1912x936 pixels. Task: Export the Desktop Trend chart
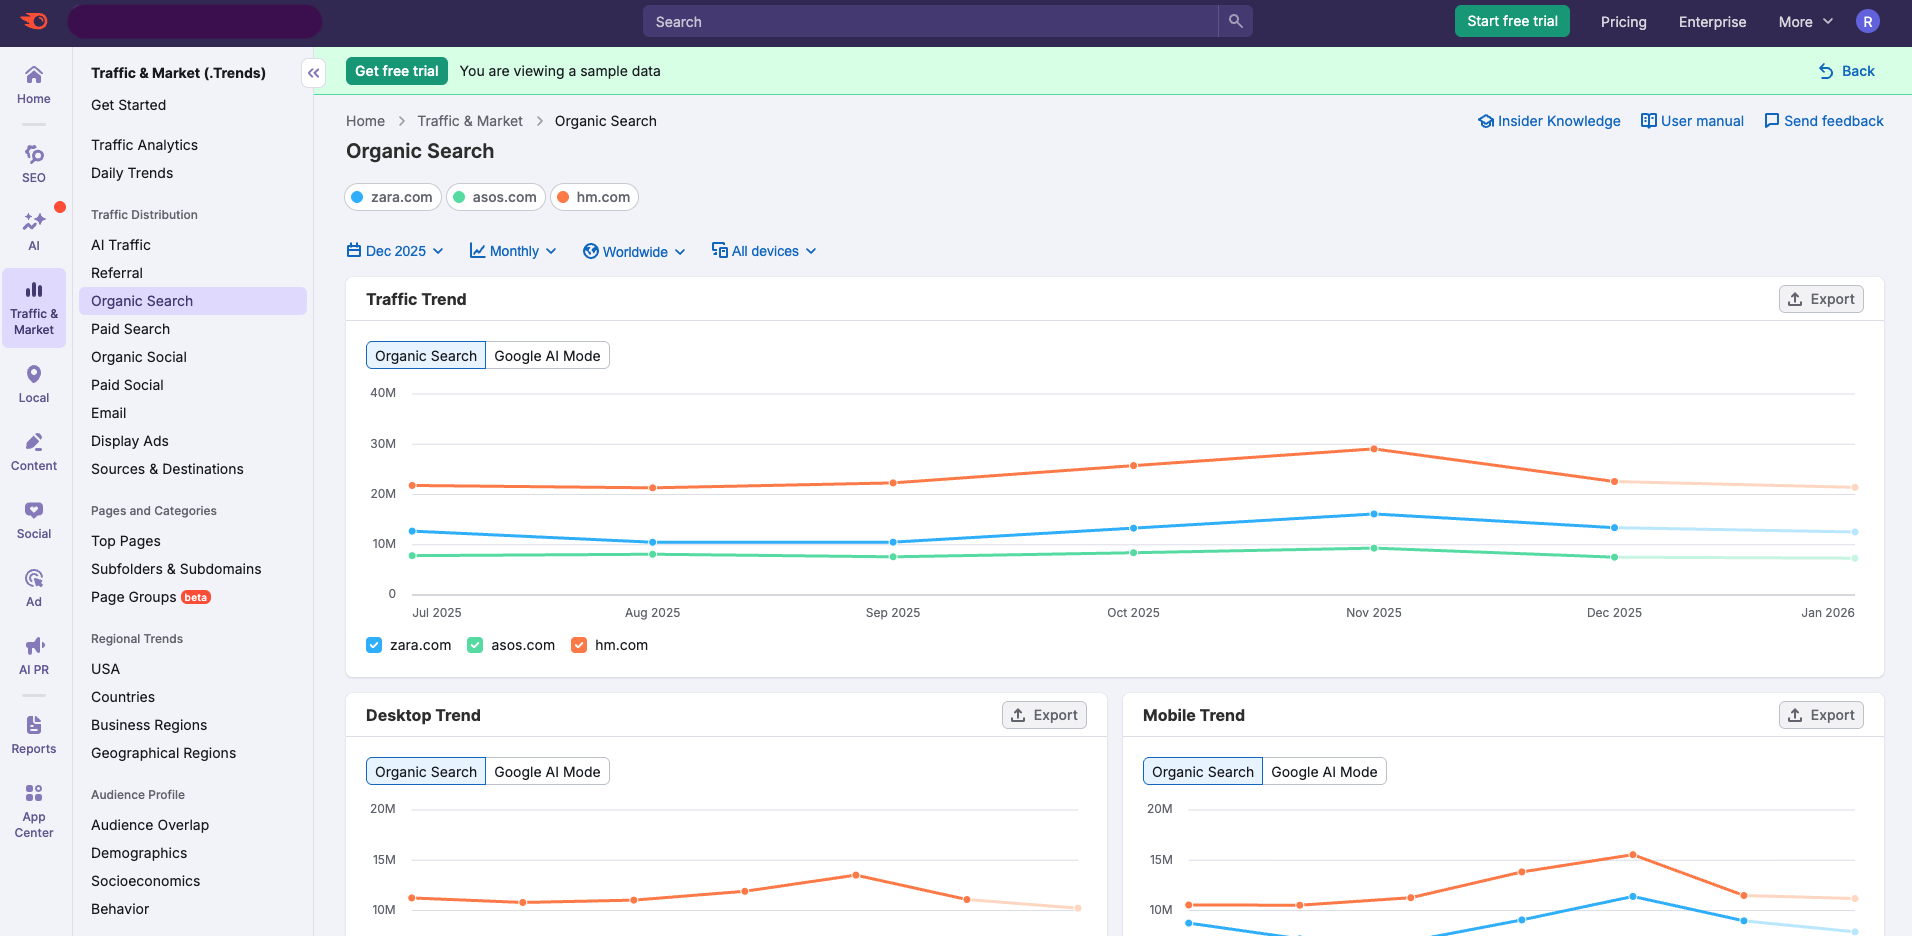tap(1044, 715)
